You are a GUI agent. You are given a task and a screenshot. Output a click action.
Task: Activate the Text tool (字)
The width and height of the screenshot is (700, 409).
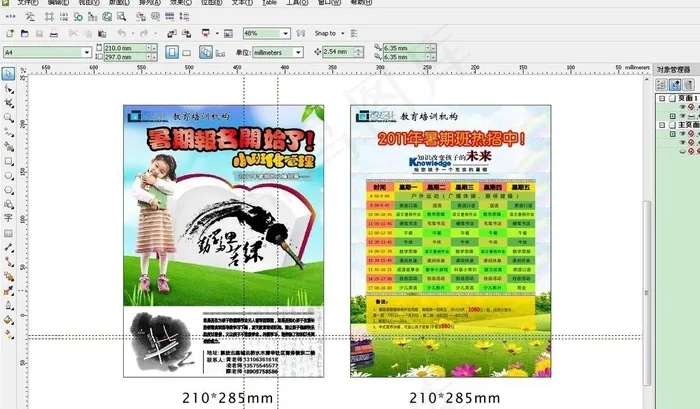8,217
